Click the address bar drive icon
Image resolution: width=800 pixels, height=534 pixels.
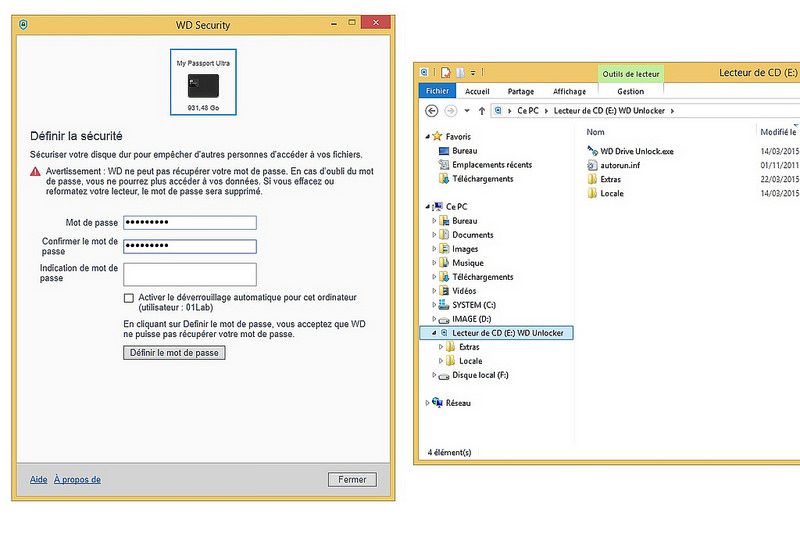[x=498, y=111]
